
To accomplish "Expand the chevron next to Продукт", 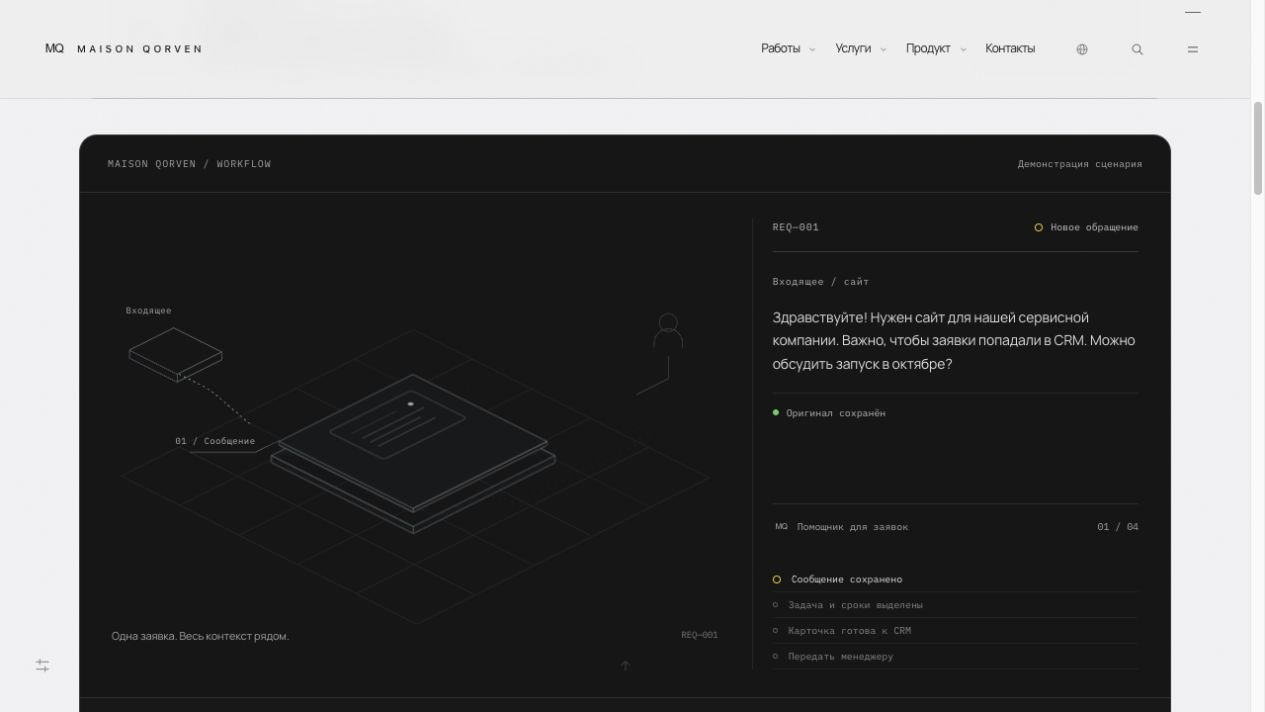I will pos(963,49).
